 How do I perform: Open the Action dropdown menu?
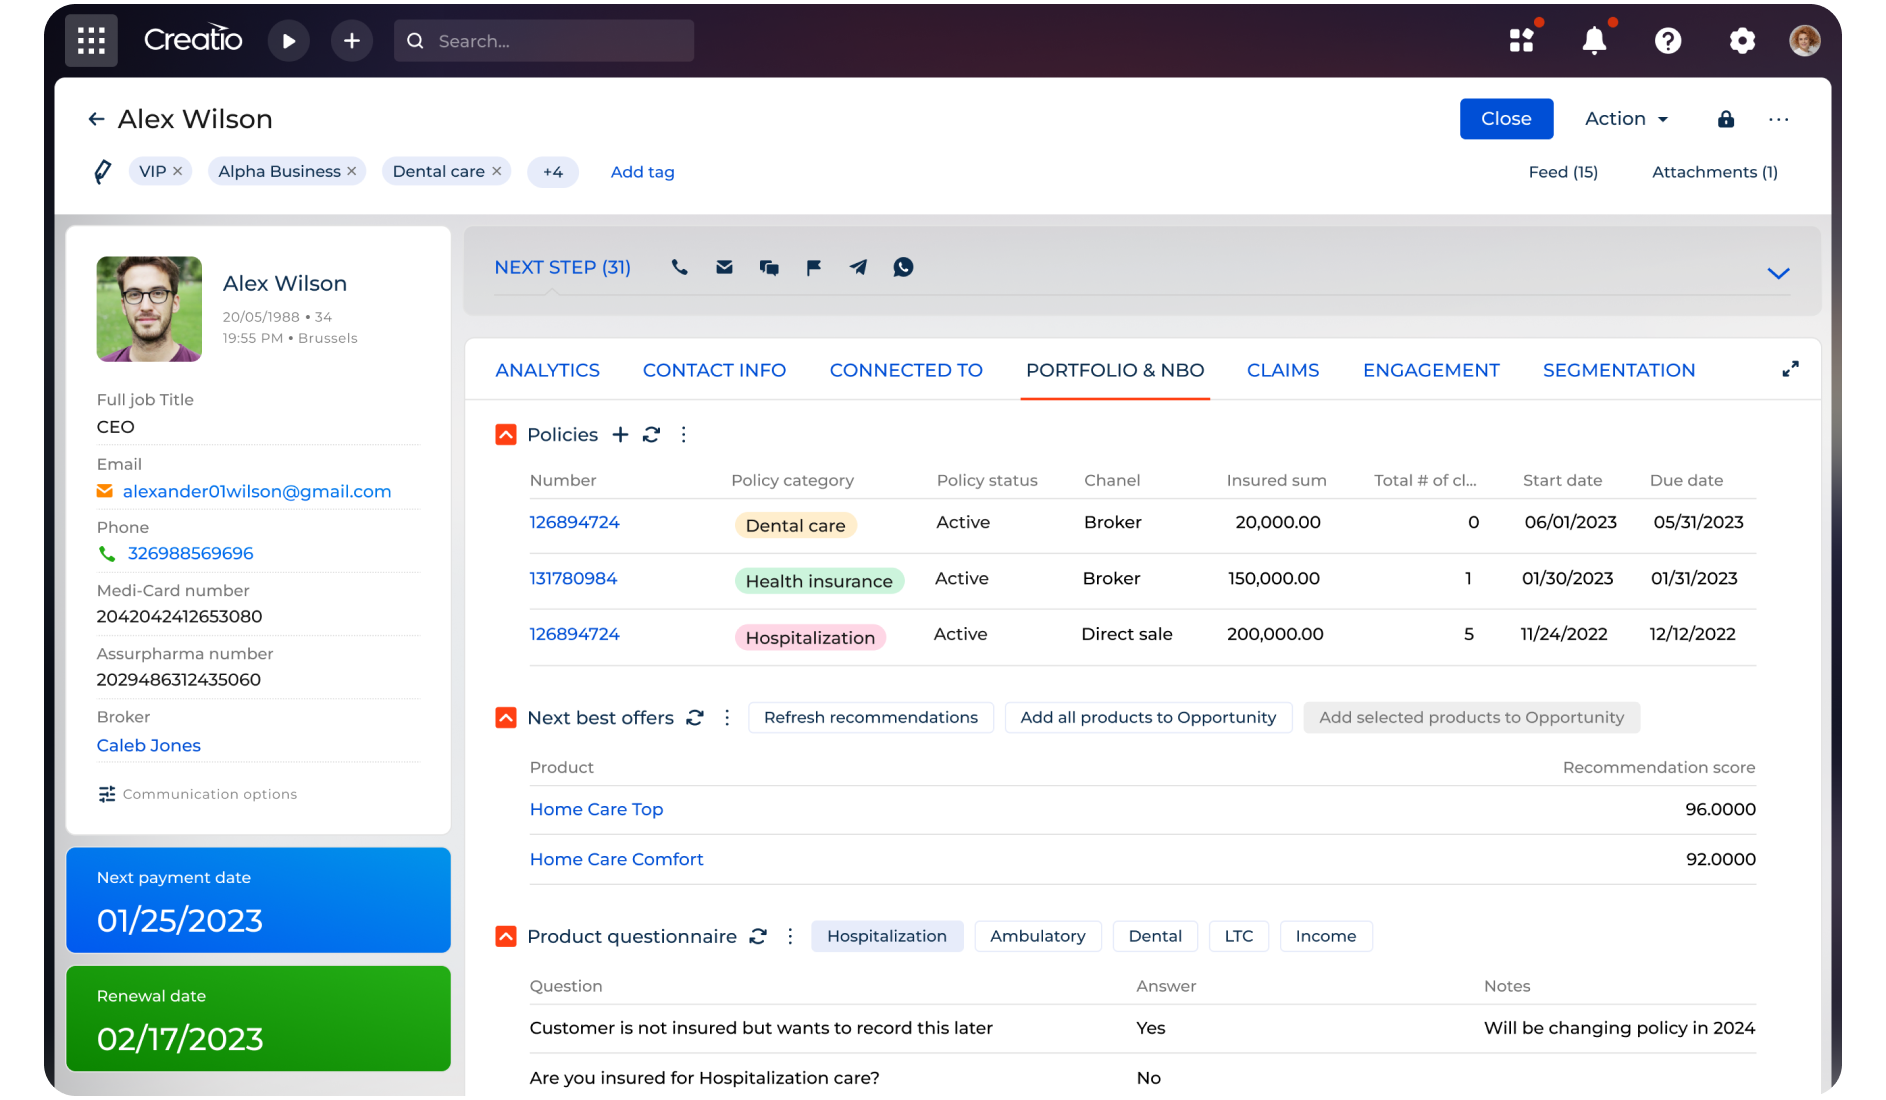pos(1626,119)
